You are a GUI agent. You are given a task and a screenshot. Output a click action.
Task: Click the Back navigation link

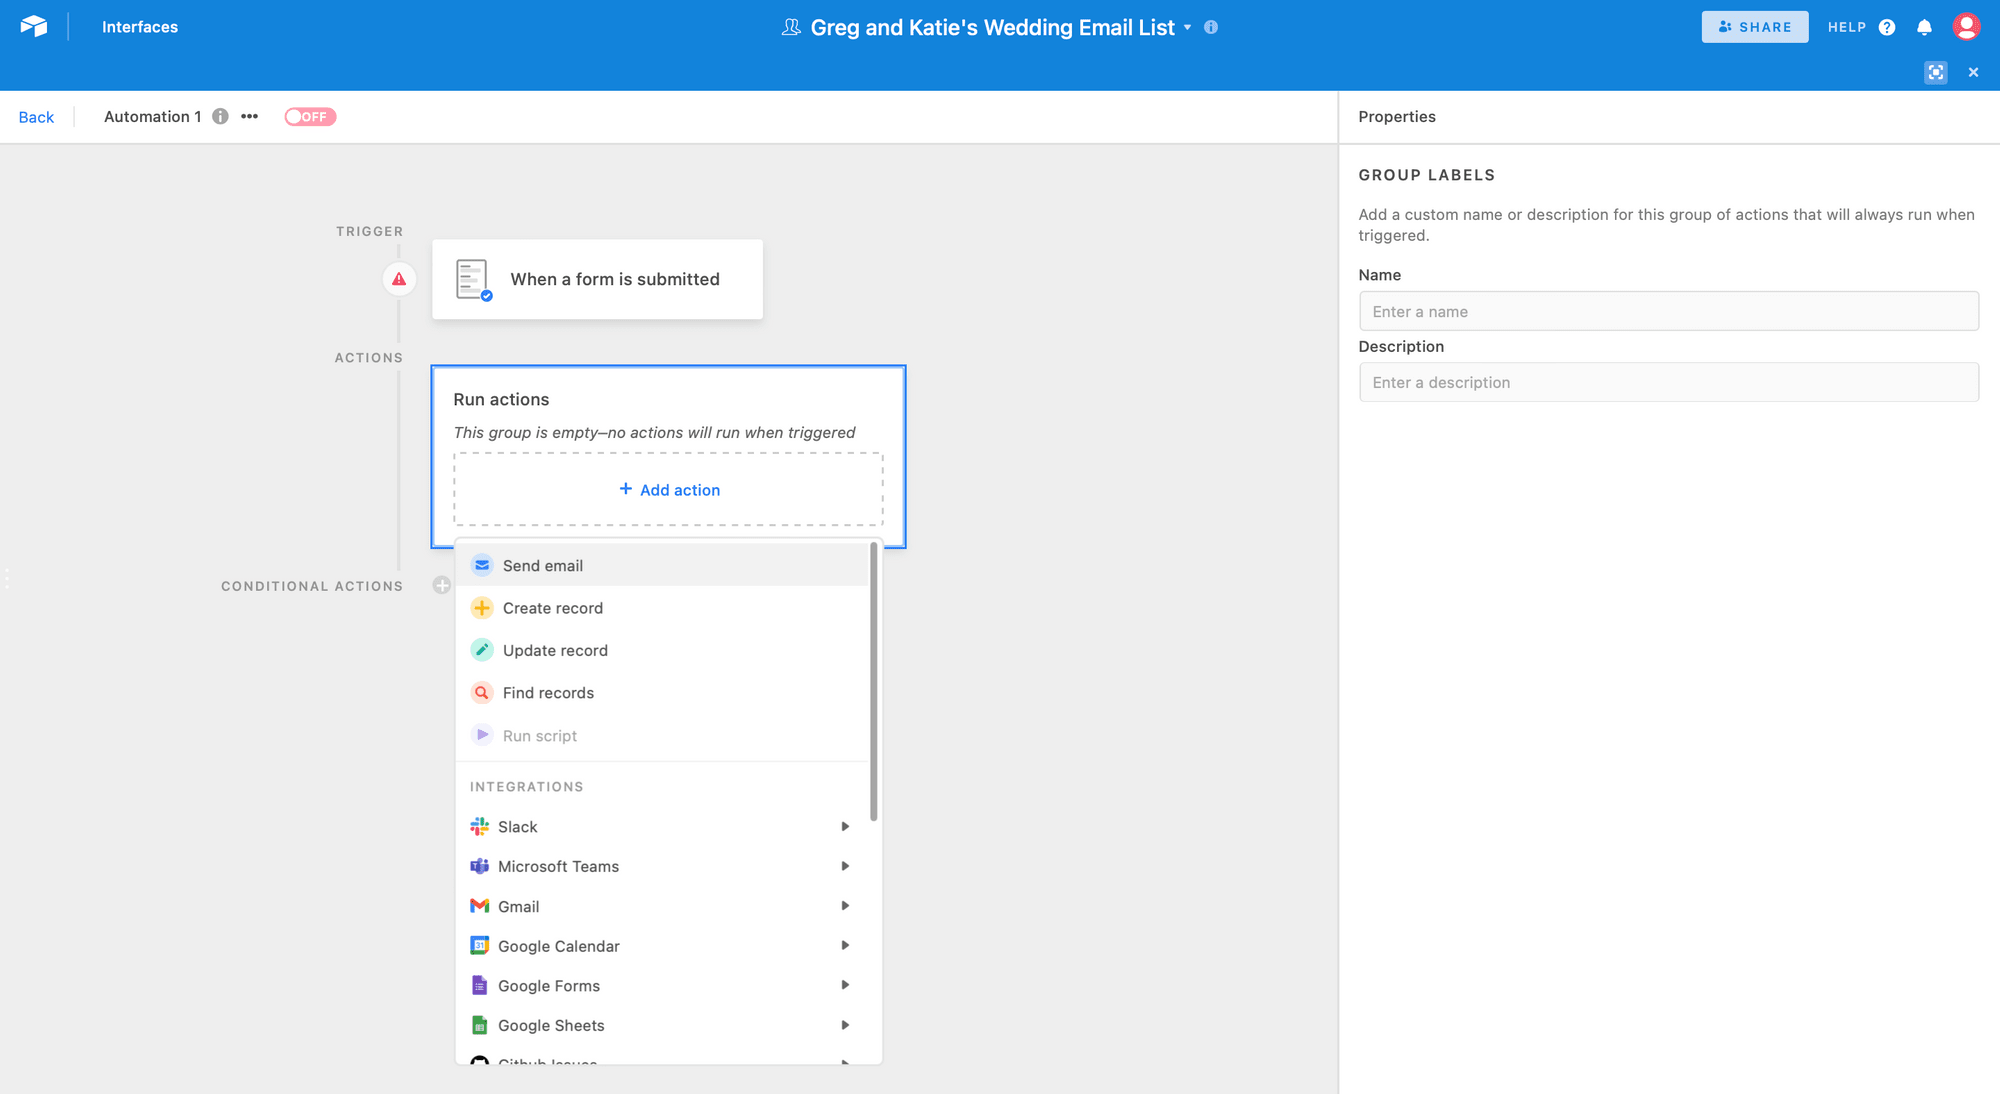pos(35,116)
